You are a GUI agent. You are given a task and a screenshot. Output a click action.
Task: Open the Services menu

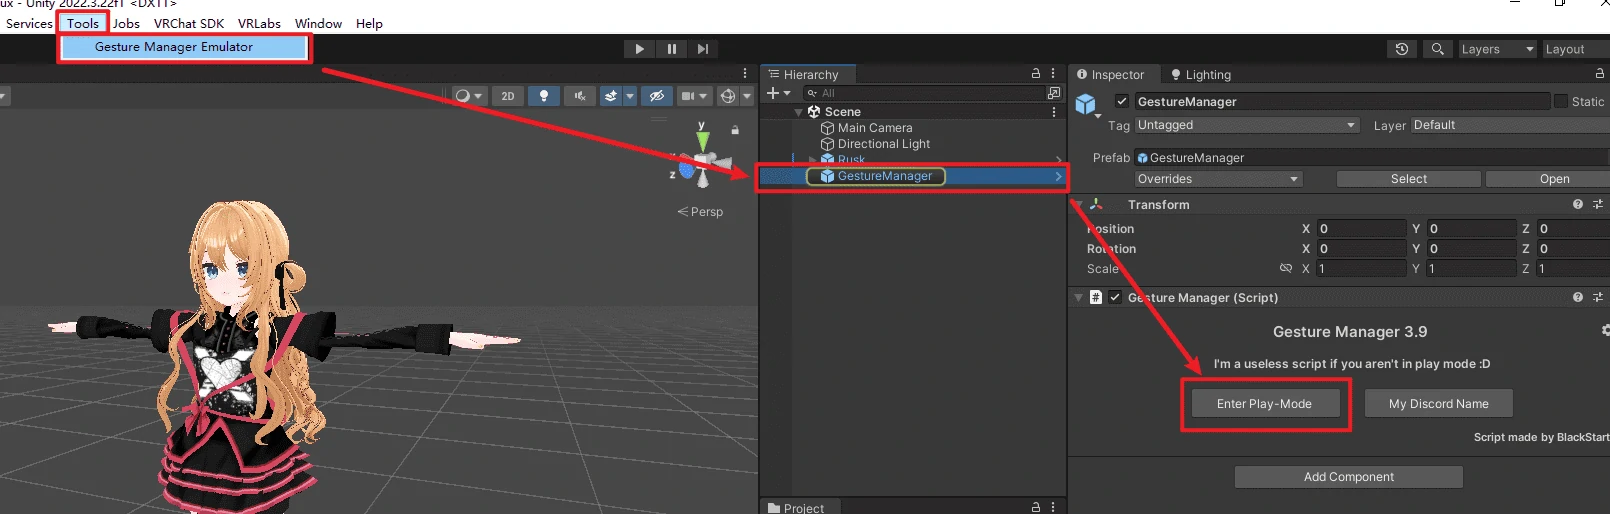tap(29, 23)
